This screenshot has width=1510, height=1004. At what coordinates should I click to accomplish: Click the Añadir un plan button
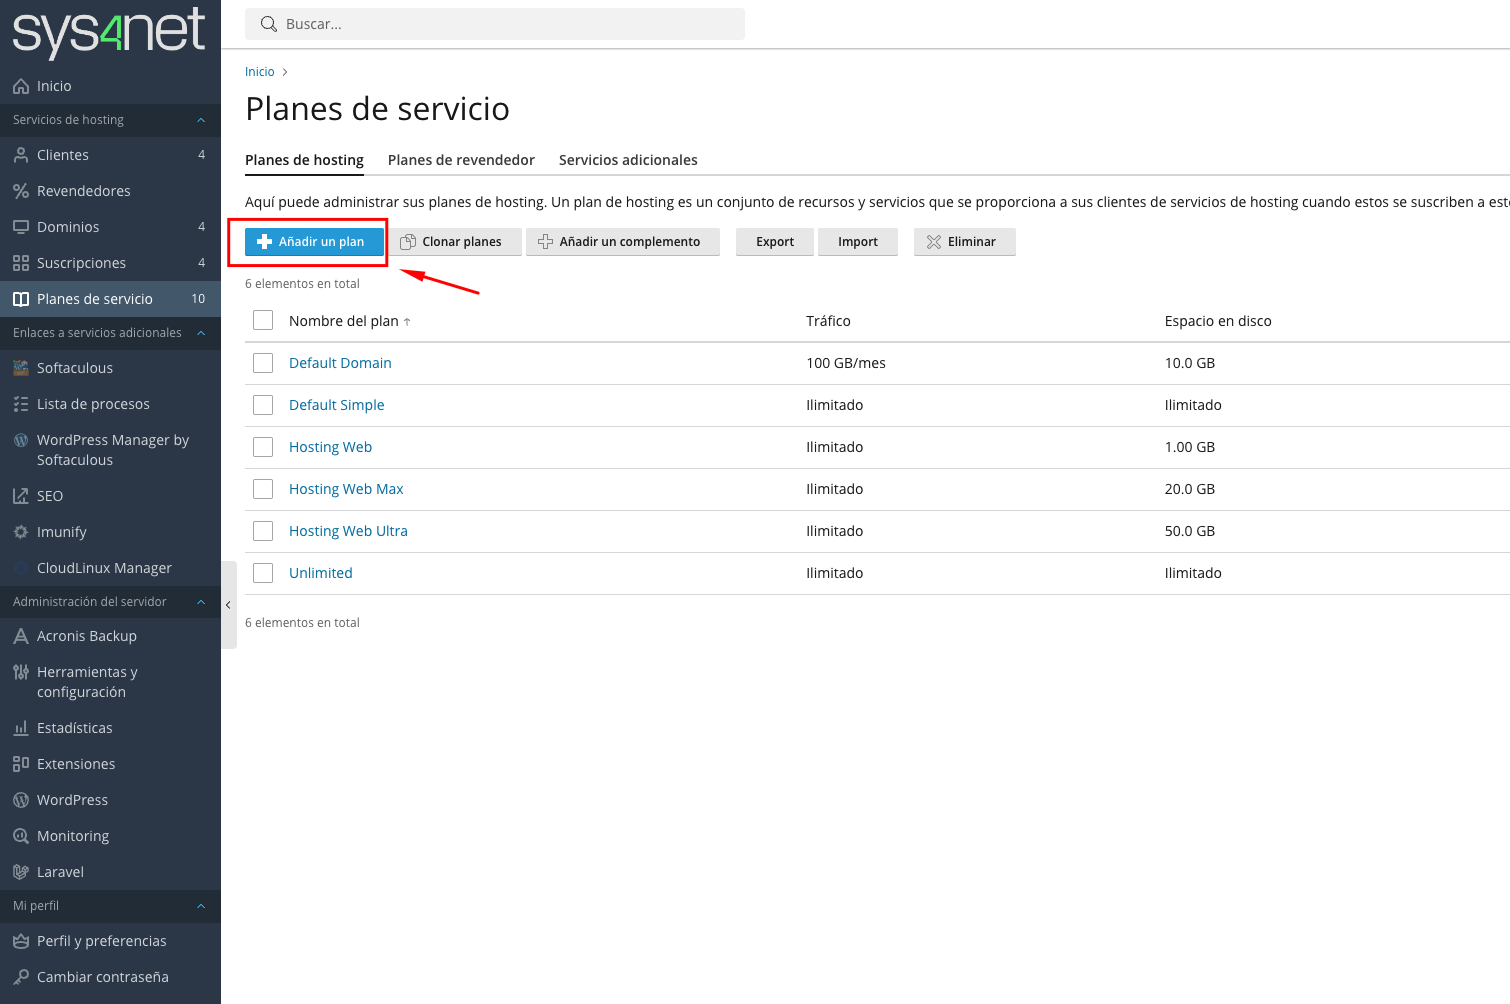(314, 242)
